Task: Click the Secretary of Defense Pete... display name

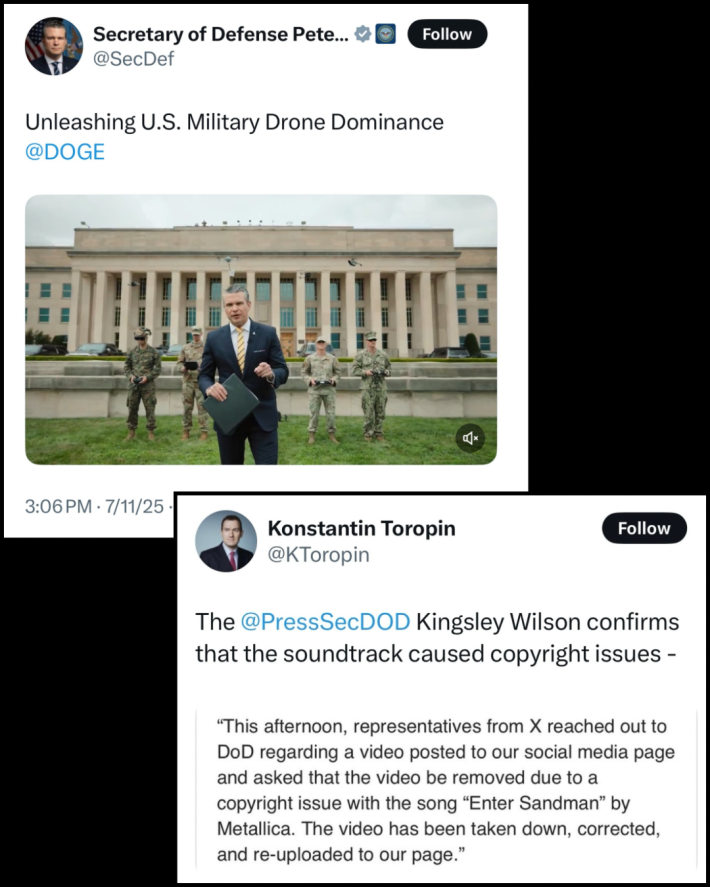Action: click(x=221, y=34)
